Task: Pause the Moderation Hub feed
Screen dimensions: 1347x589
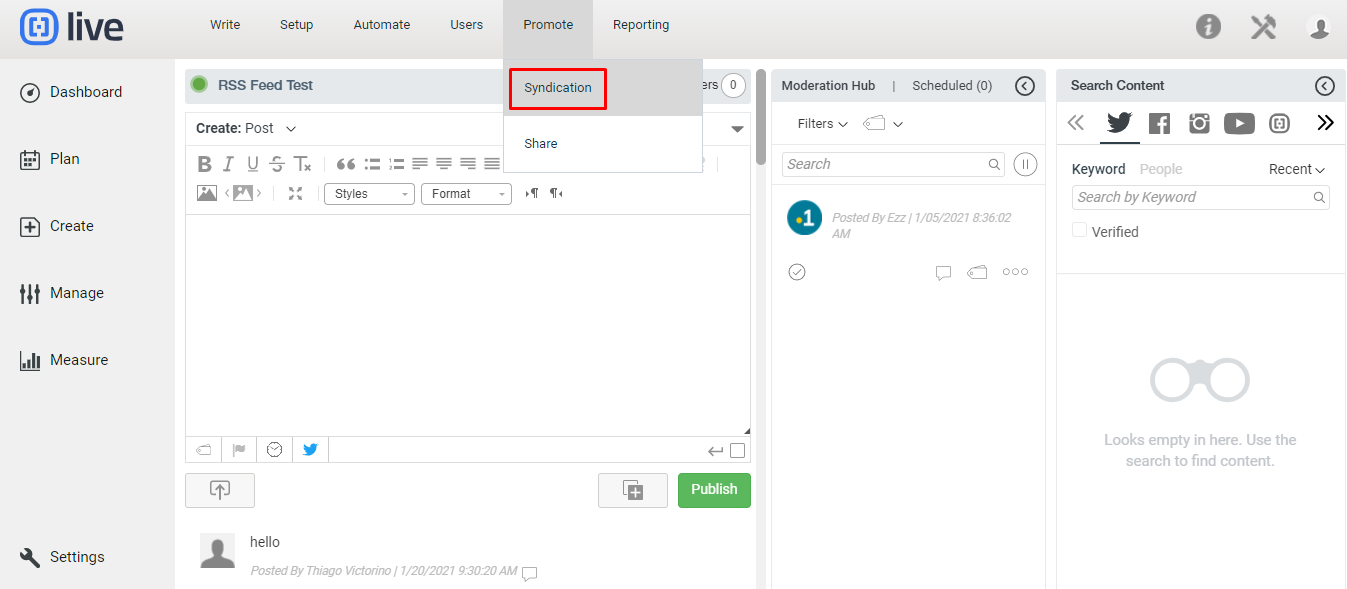Action: click(1025, 164)
